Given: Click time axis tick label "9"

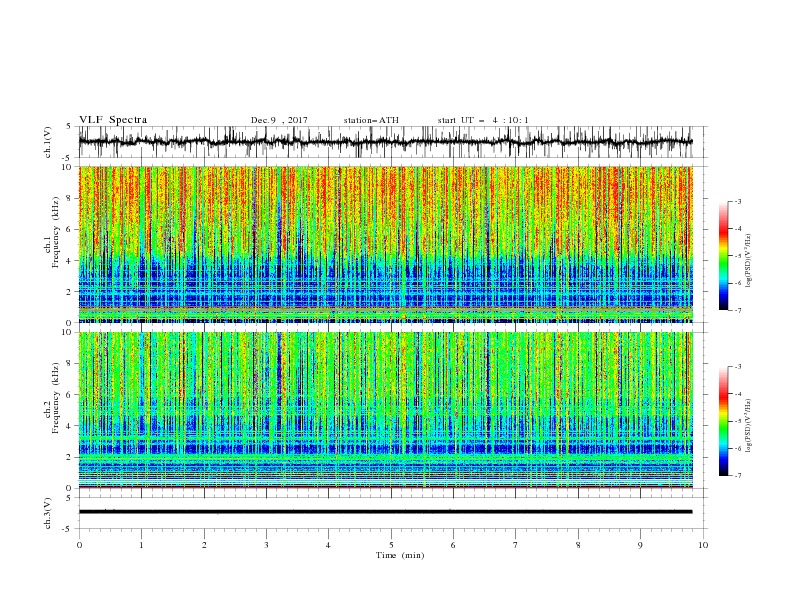Looking at the screenshot, I should click(640, 545).
